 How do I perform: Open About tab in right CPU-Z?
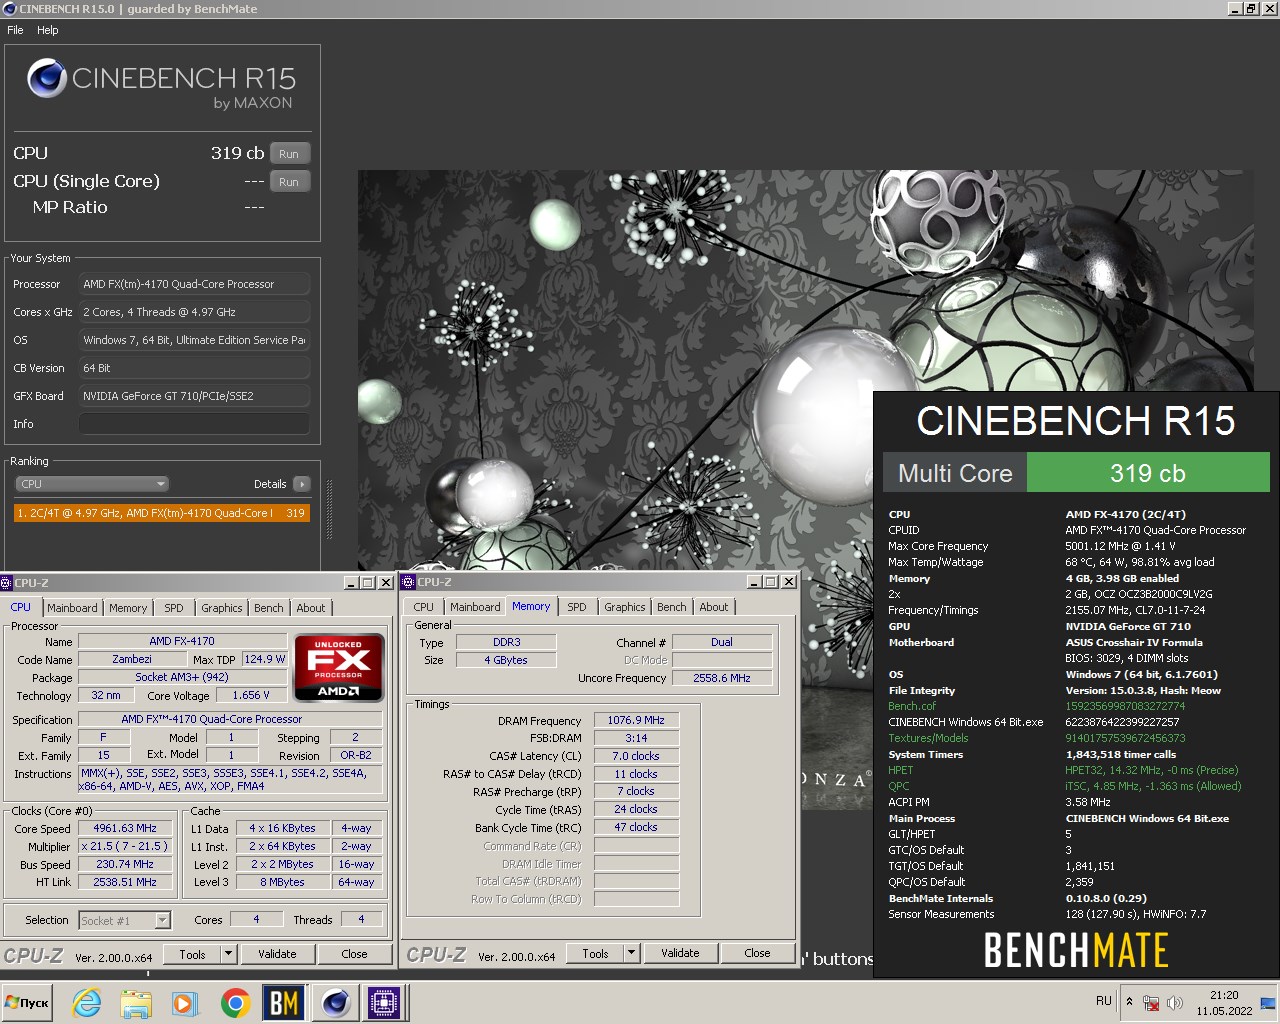tap(714, 607)
